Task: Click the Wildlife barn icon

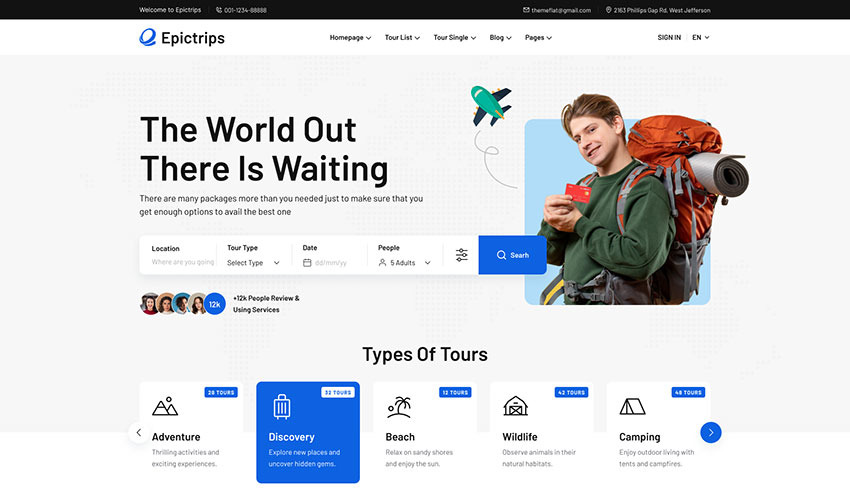Action: pyautogui.click(x=515, y=406)
